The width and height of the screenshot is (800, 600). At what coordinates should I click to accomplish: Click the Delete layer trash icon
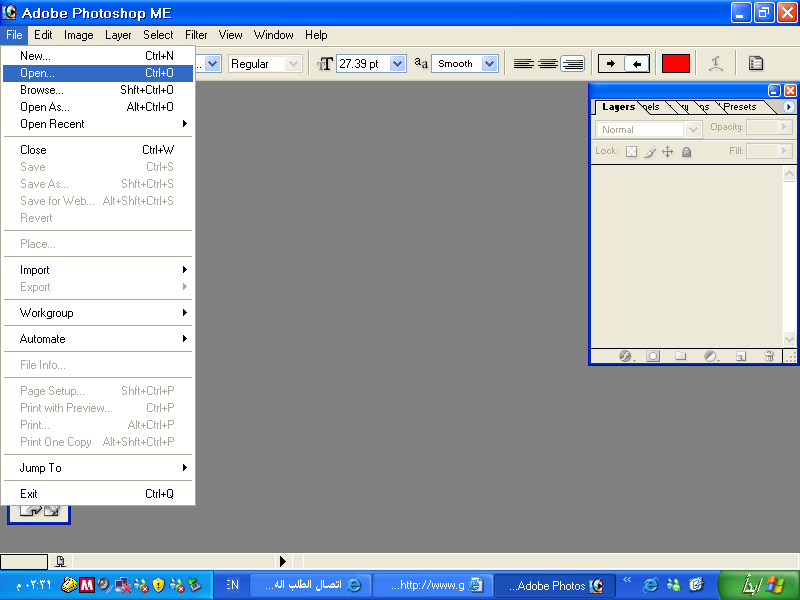tap(769, 356)
